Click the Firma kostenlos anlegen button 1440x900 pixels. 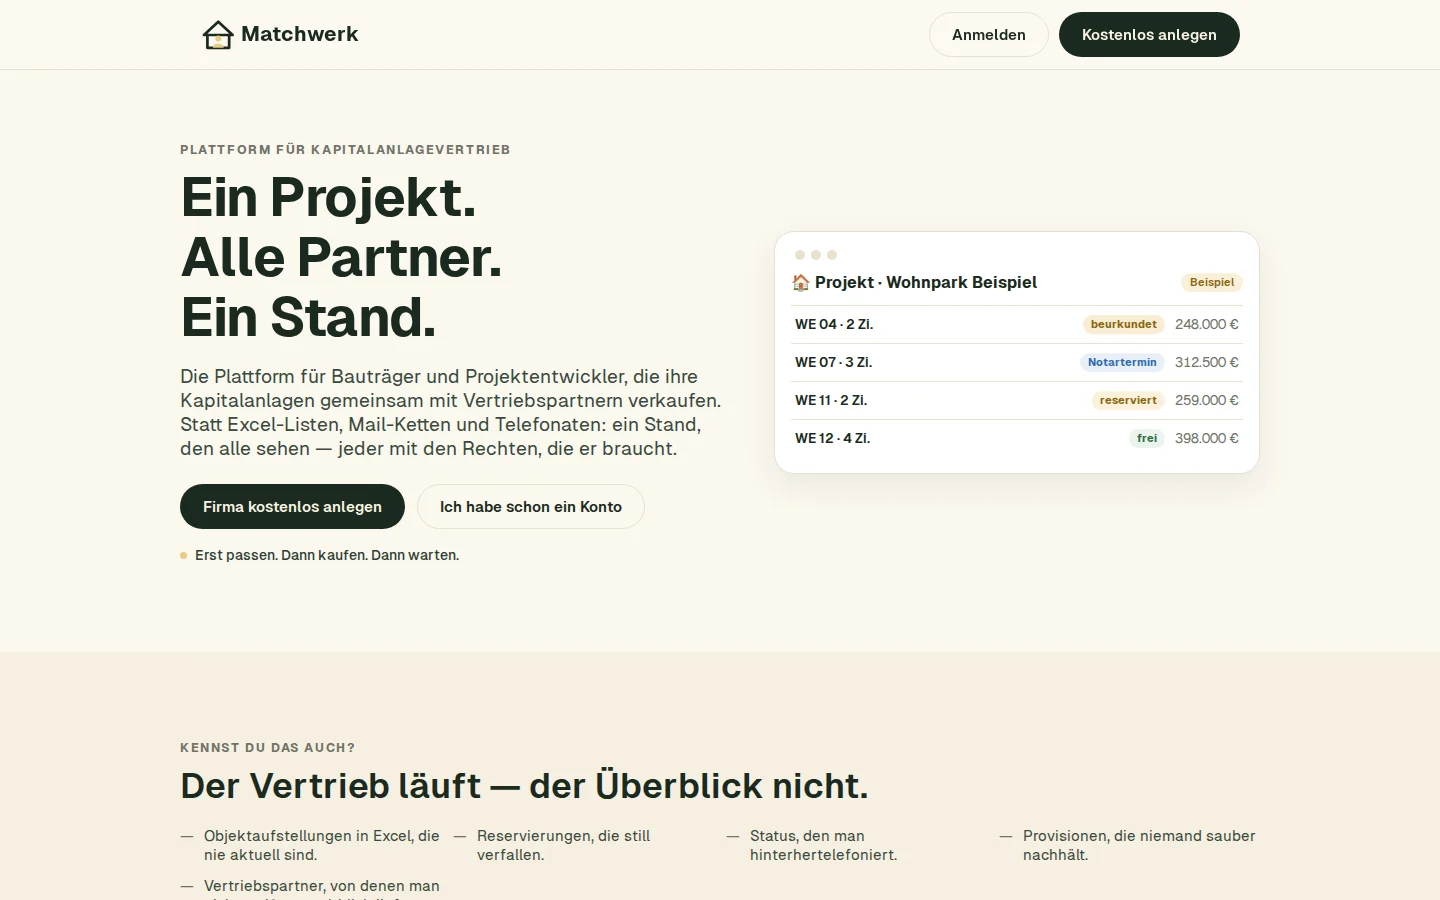tap(292, 507)
